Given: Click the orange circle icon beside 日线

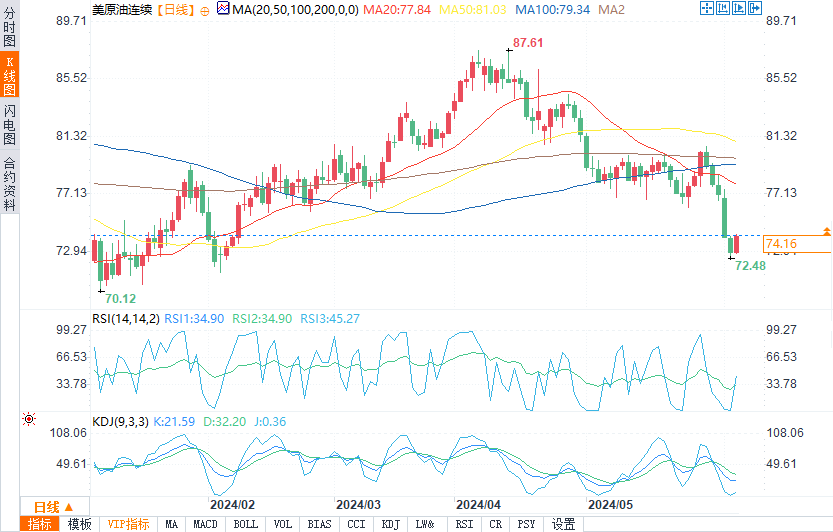Looking at the screenshot, I should 205,11.
